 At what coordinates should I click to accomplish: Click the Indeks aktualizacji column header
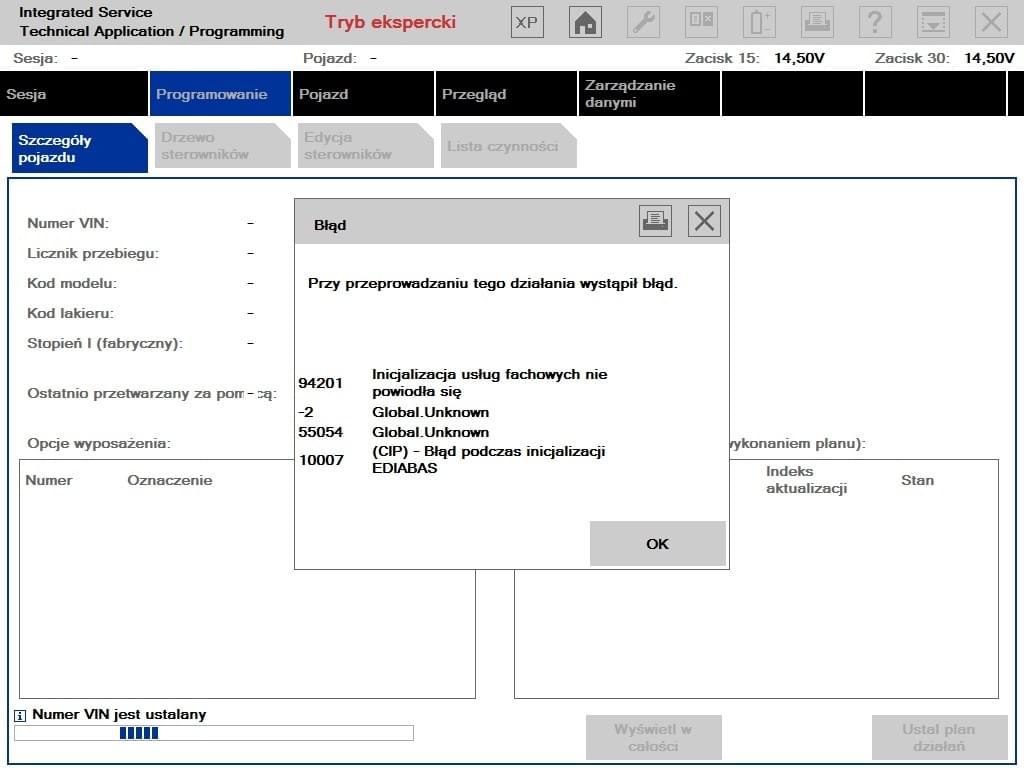pos(807,480)
